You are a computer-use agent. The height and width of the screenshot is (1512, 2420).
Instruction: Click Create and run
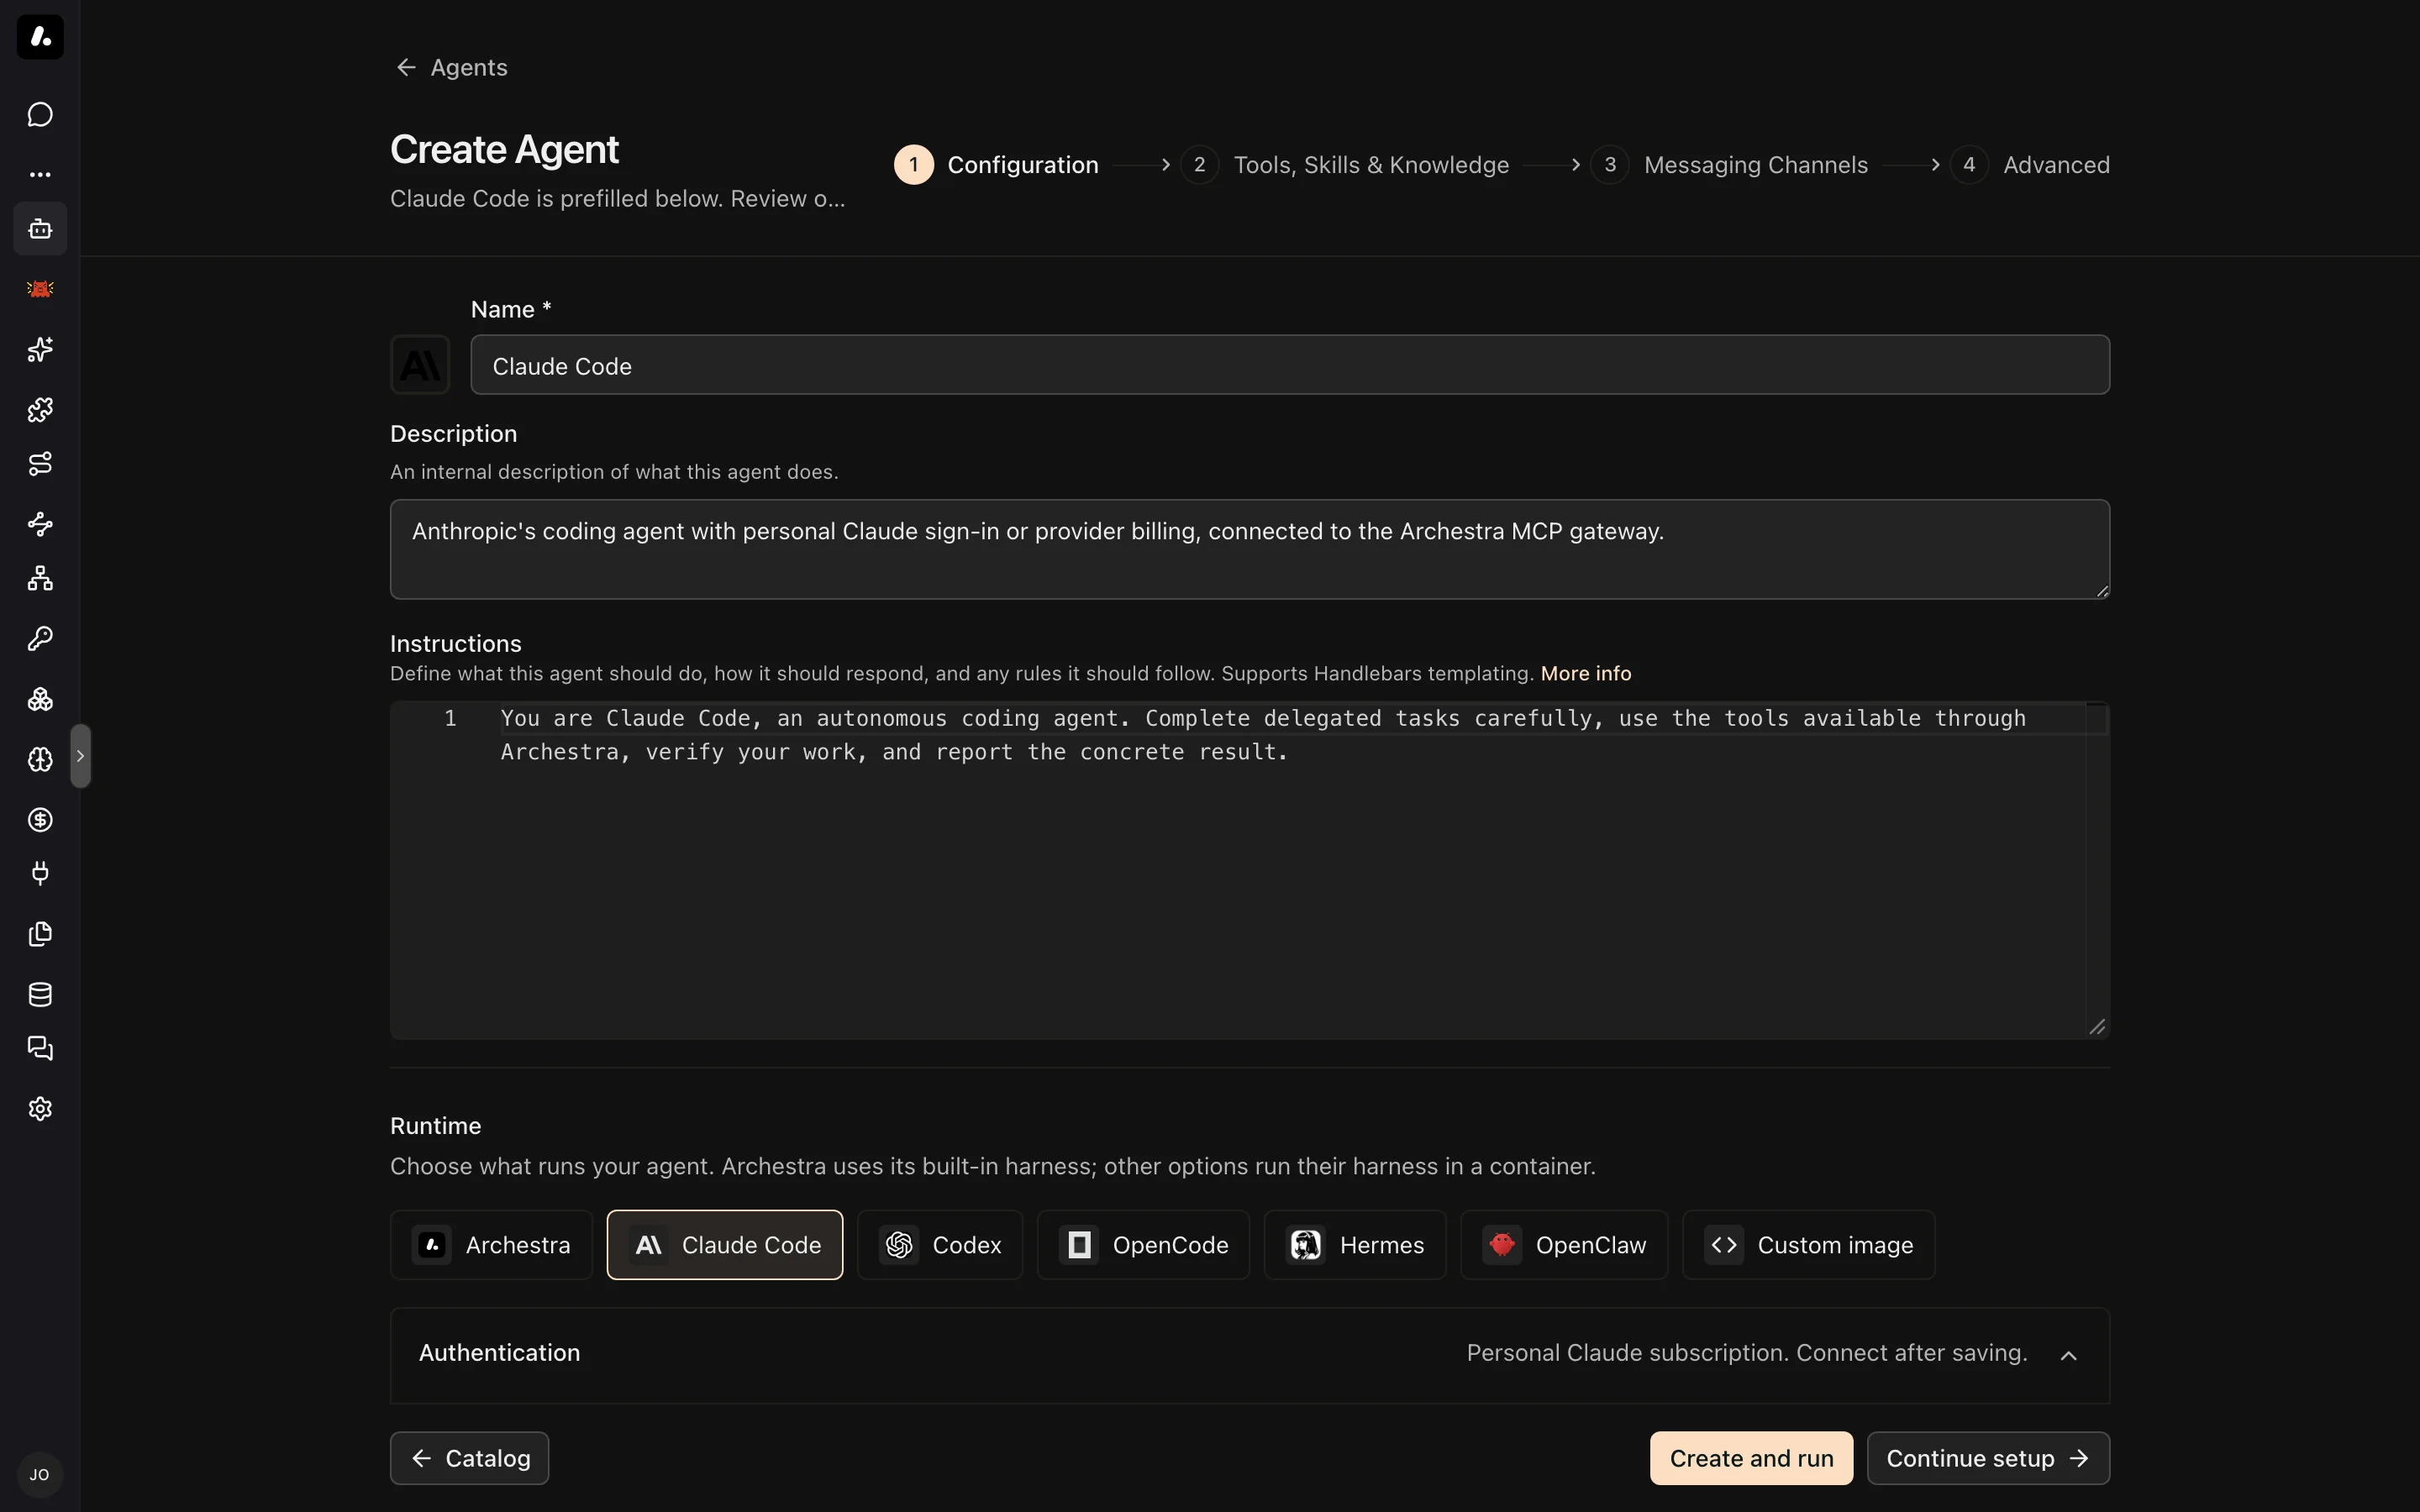1751,1458
